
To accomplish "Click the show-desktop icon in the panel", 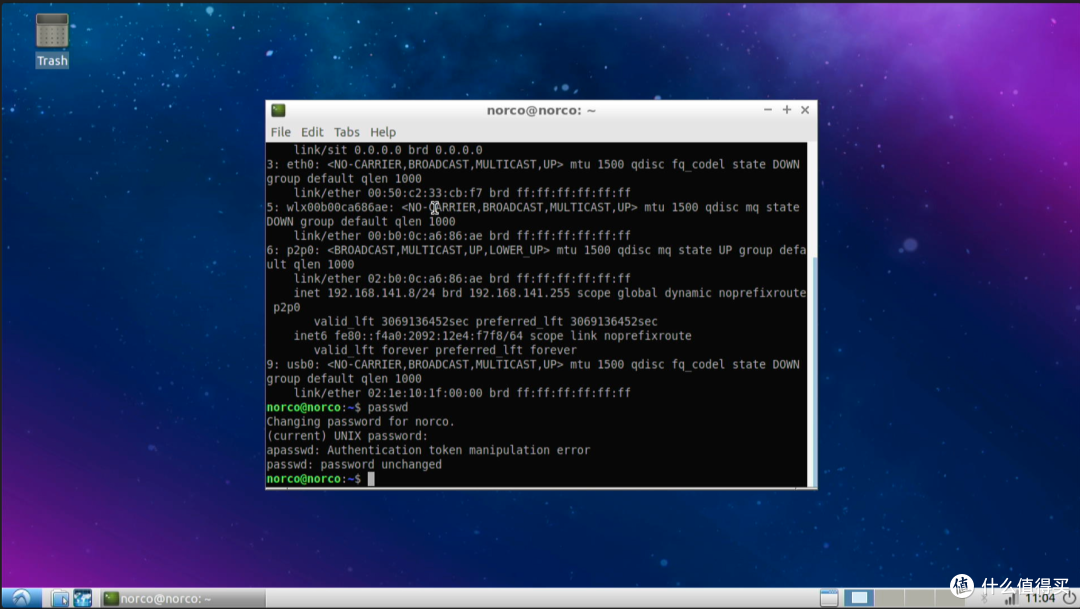I will click(829, 598).
